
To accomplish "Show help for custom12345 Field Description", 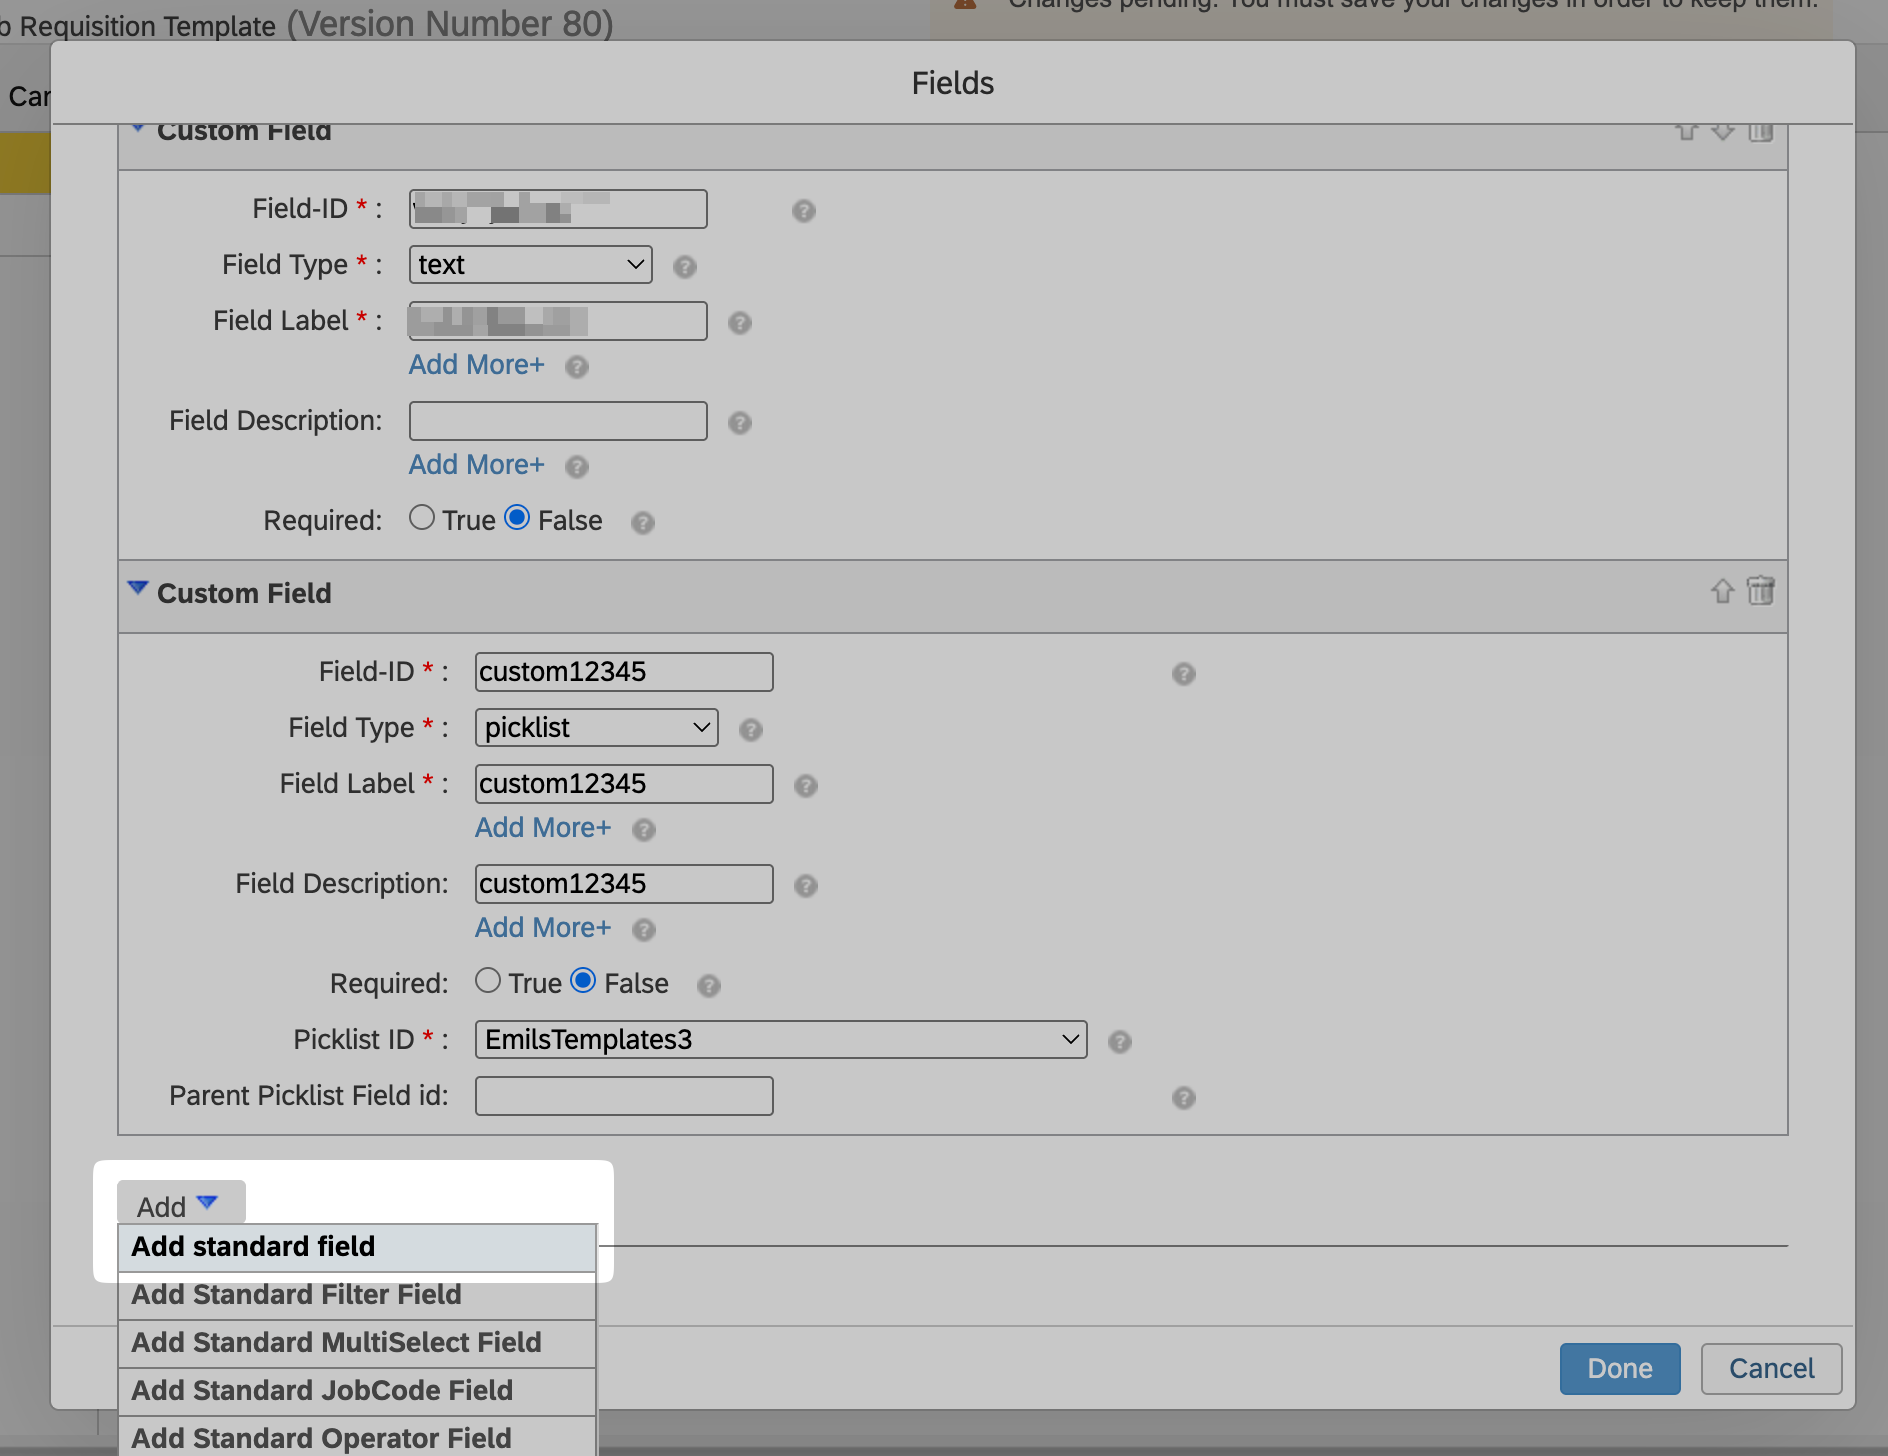I will point(805,886).
